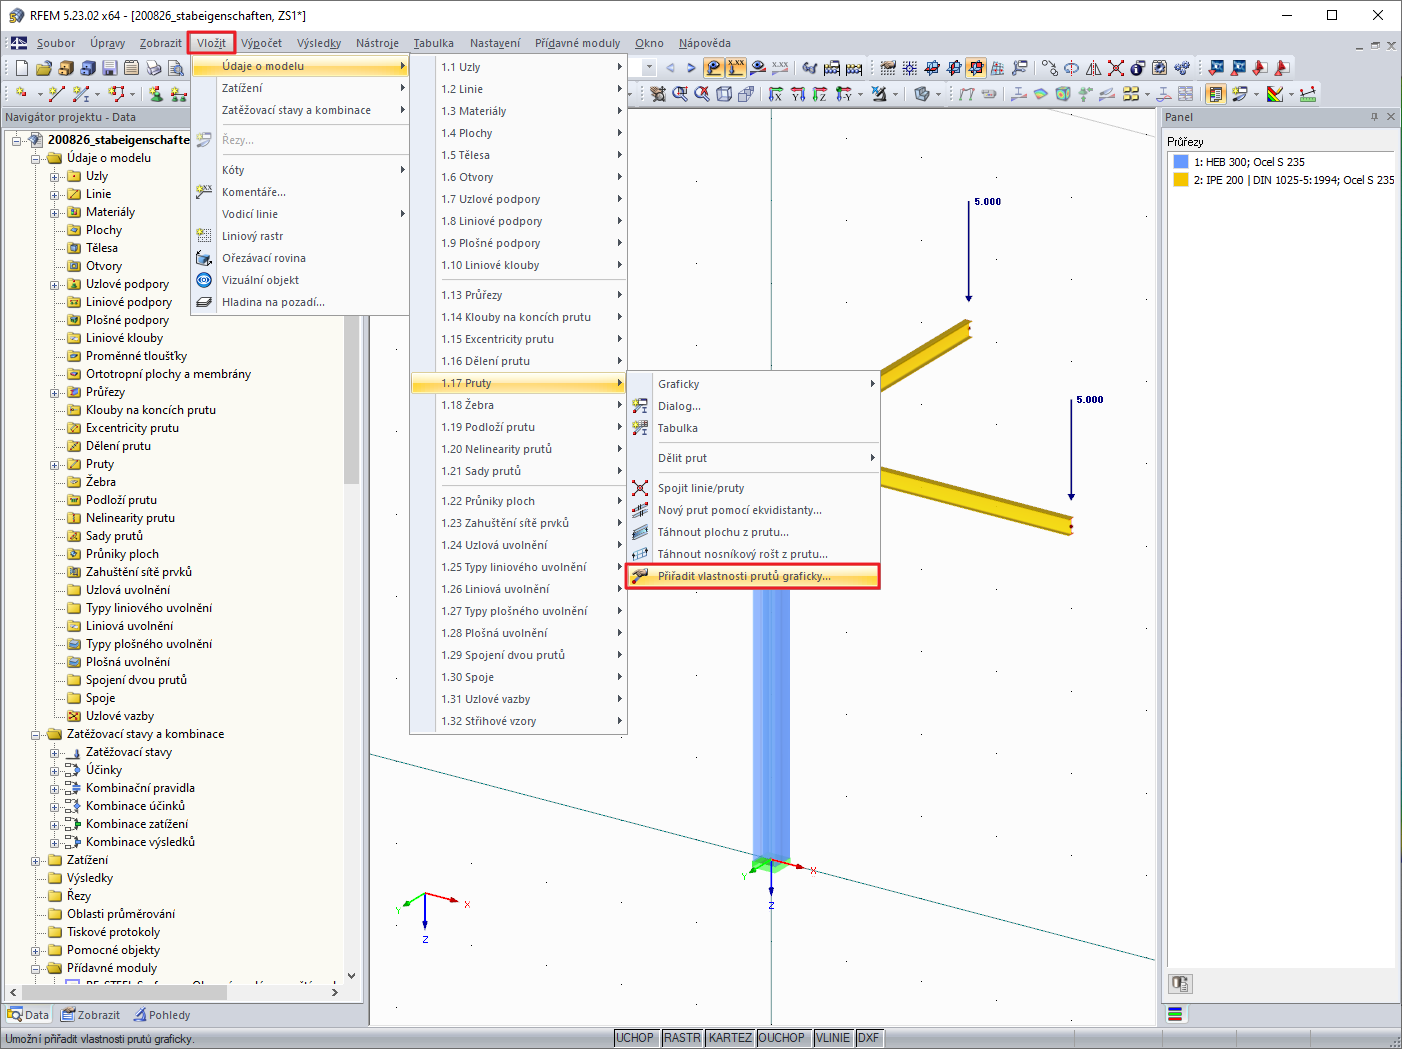Expand the Materiály tree node
The image size is (1402, 1049).
tap(55, 213)
